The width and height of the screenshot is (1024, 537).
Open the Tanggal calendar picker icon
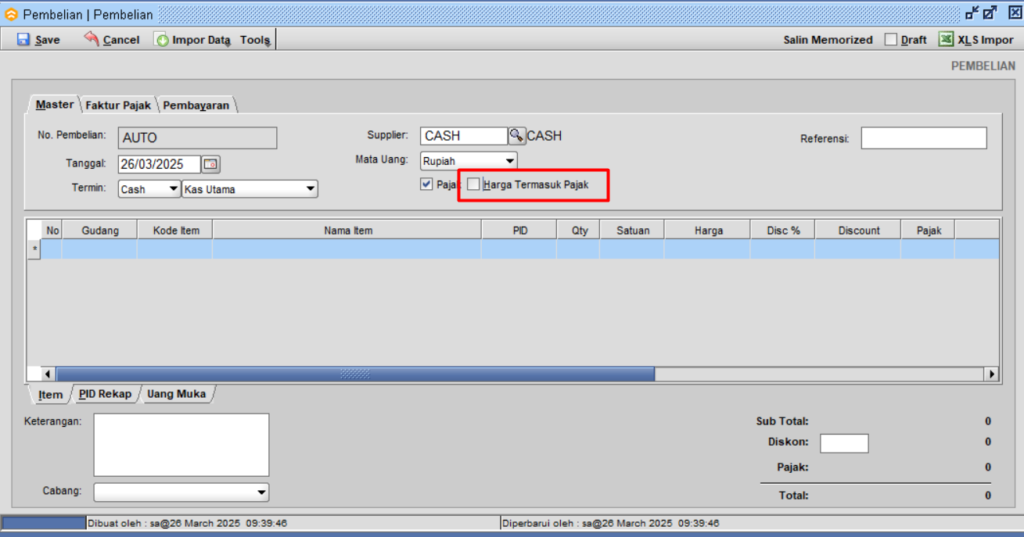[211, 164]
